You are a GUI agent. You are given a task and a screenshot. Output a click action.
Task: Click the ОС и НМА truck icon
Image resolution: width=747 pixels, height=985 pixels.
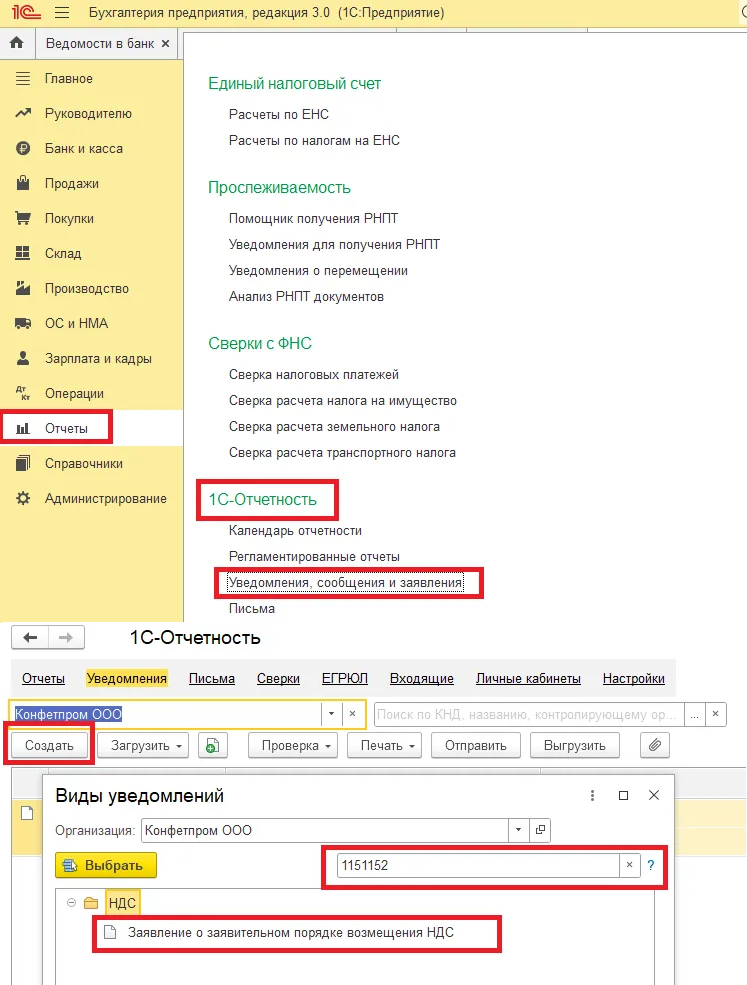click(x=23, y=324)
